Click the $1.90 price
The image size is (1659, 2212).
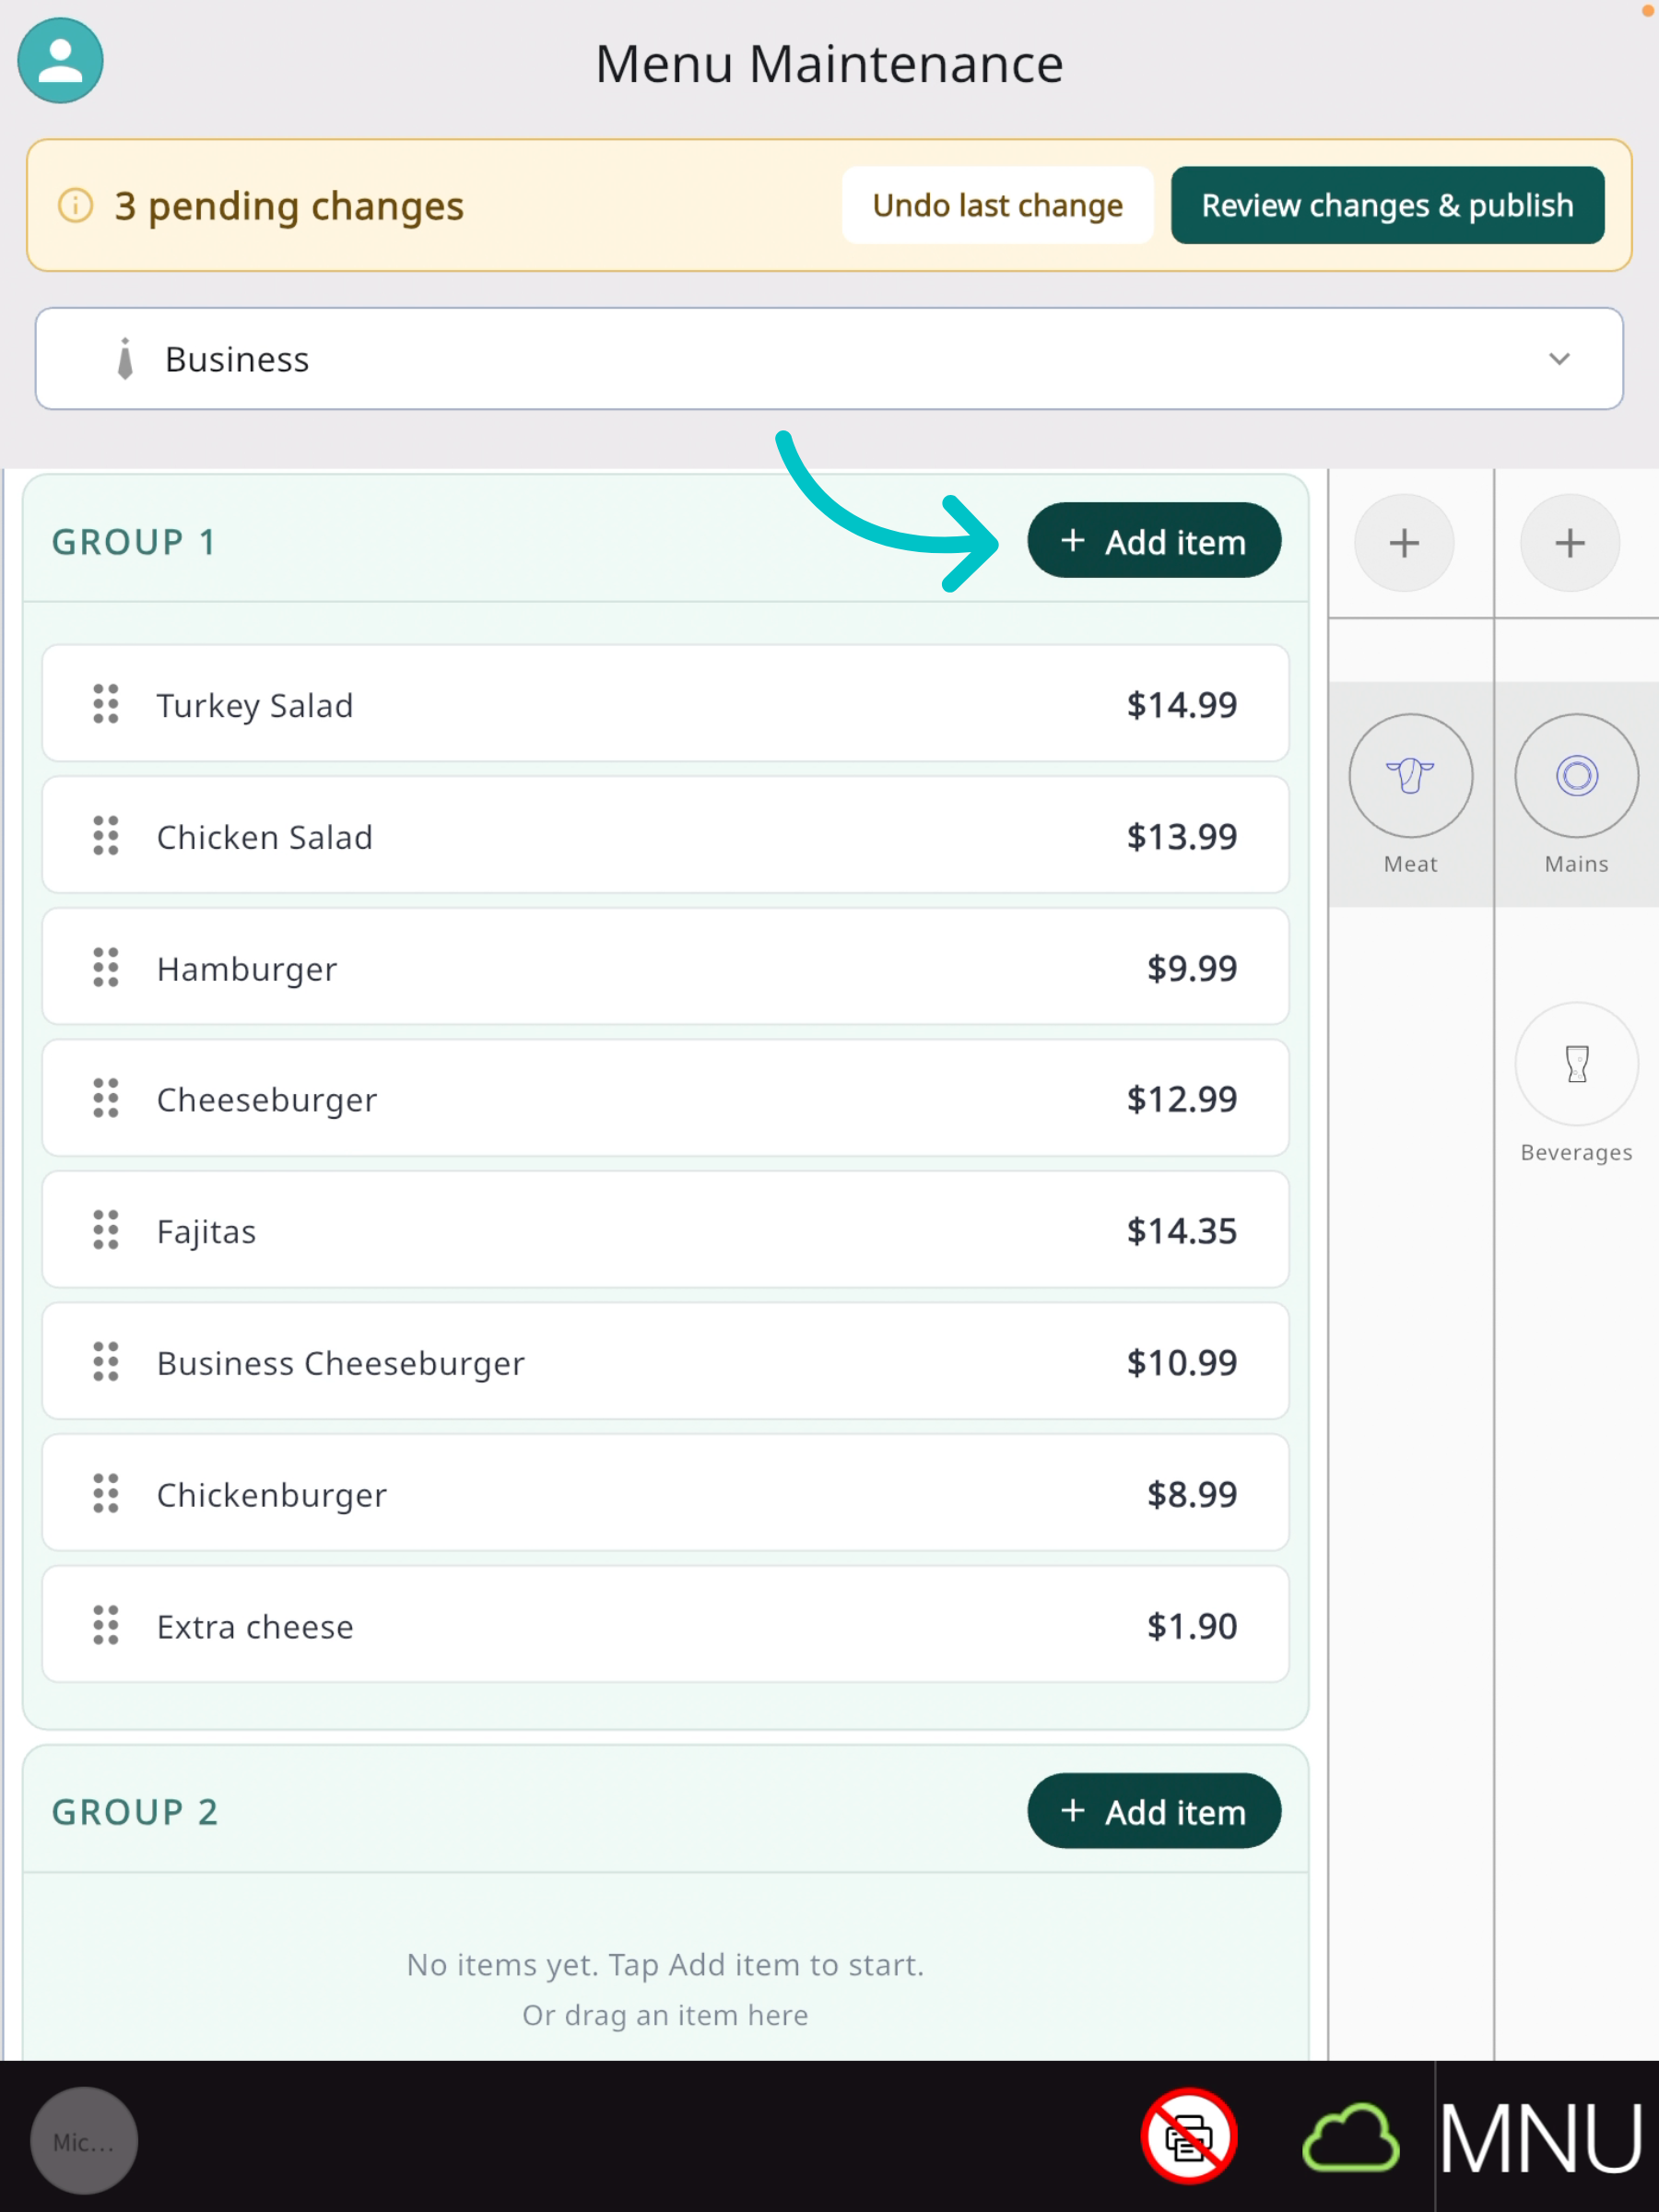tap(1192, 1626)
